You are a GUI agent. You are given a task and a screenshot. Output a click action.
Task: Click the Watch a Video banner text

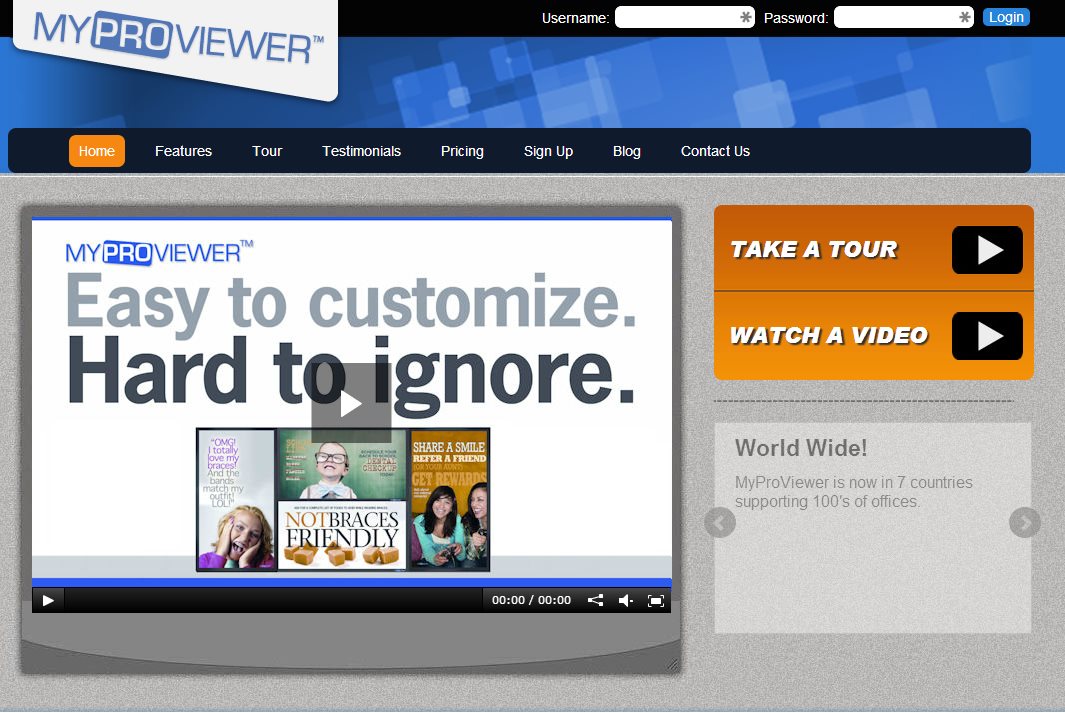click(829, 335)
